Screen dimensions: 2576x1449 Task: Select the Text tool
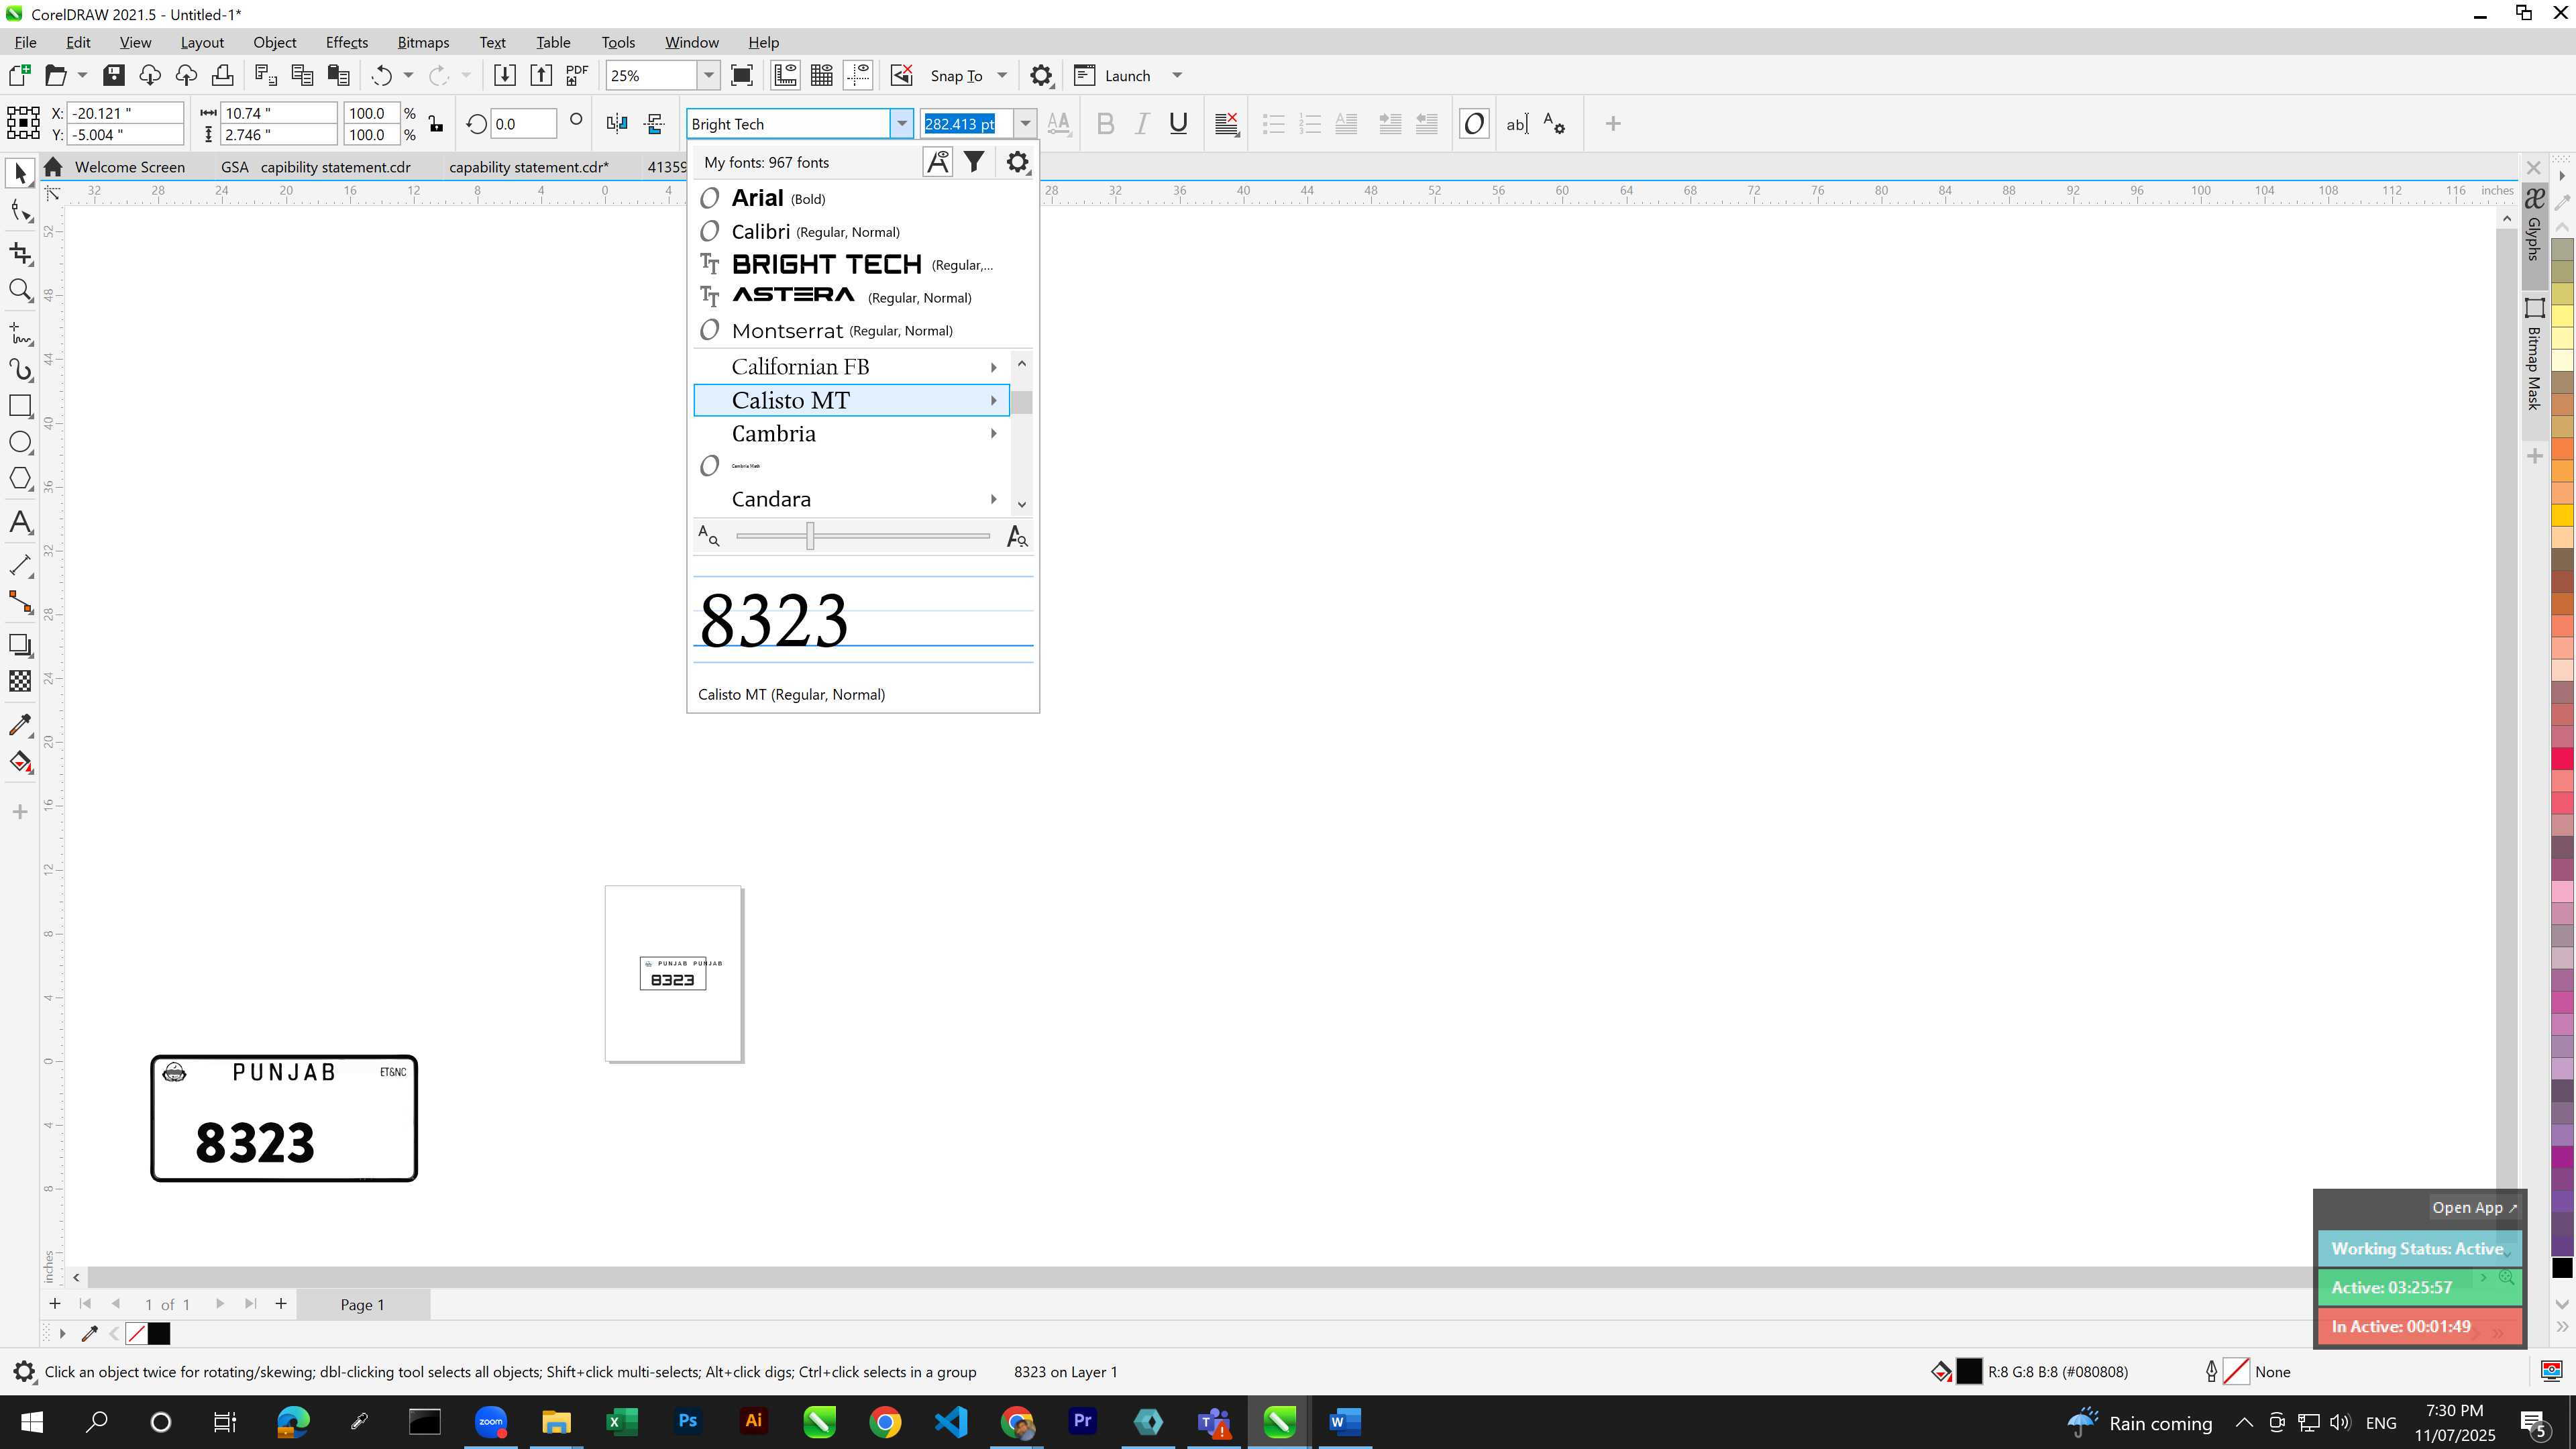[20, 523]
